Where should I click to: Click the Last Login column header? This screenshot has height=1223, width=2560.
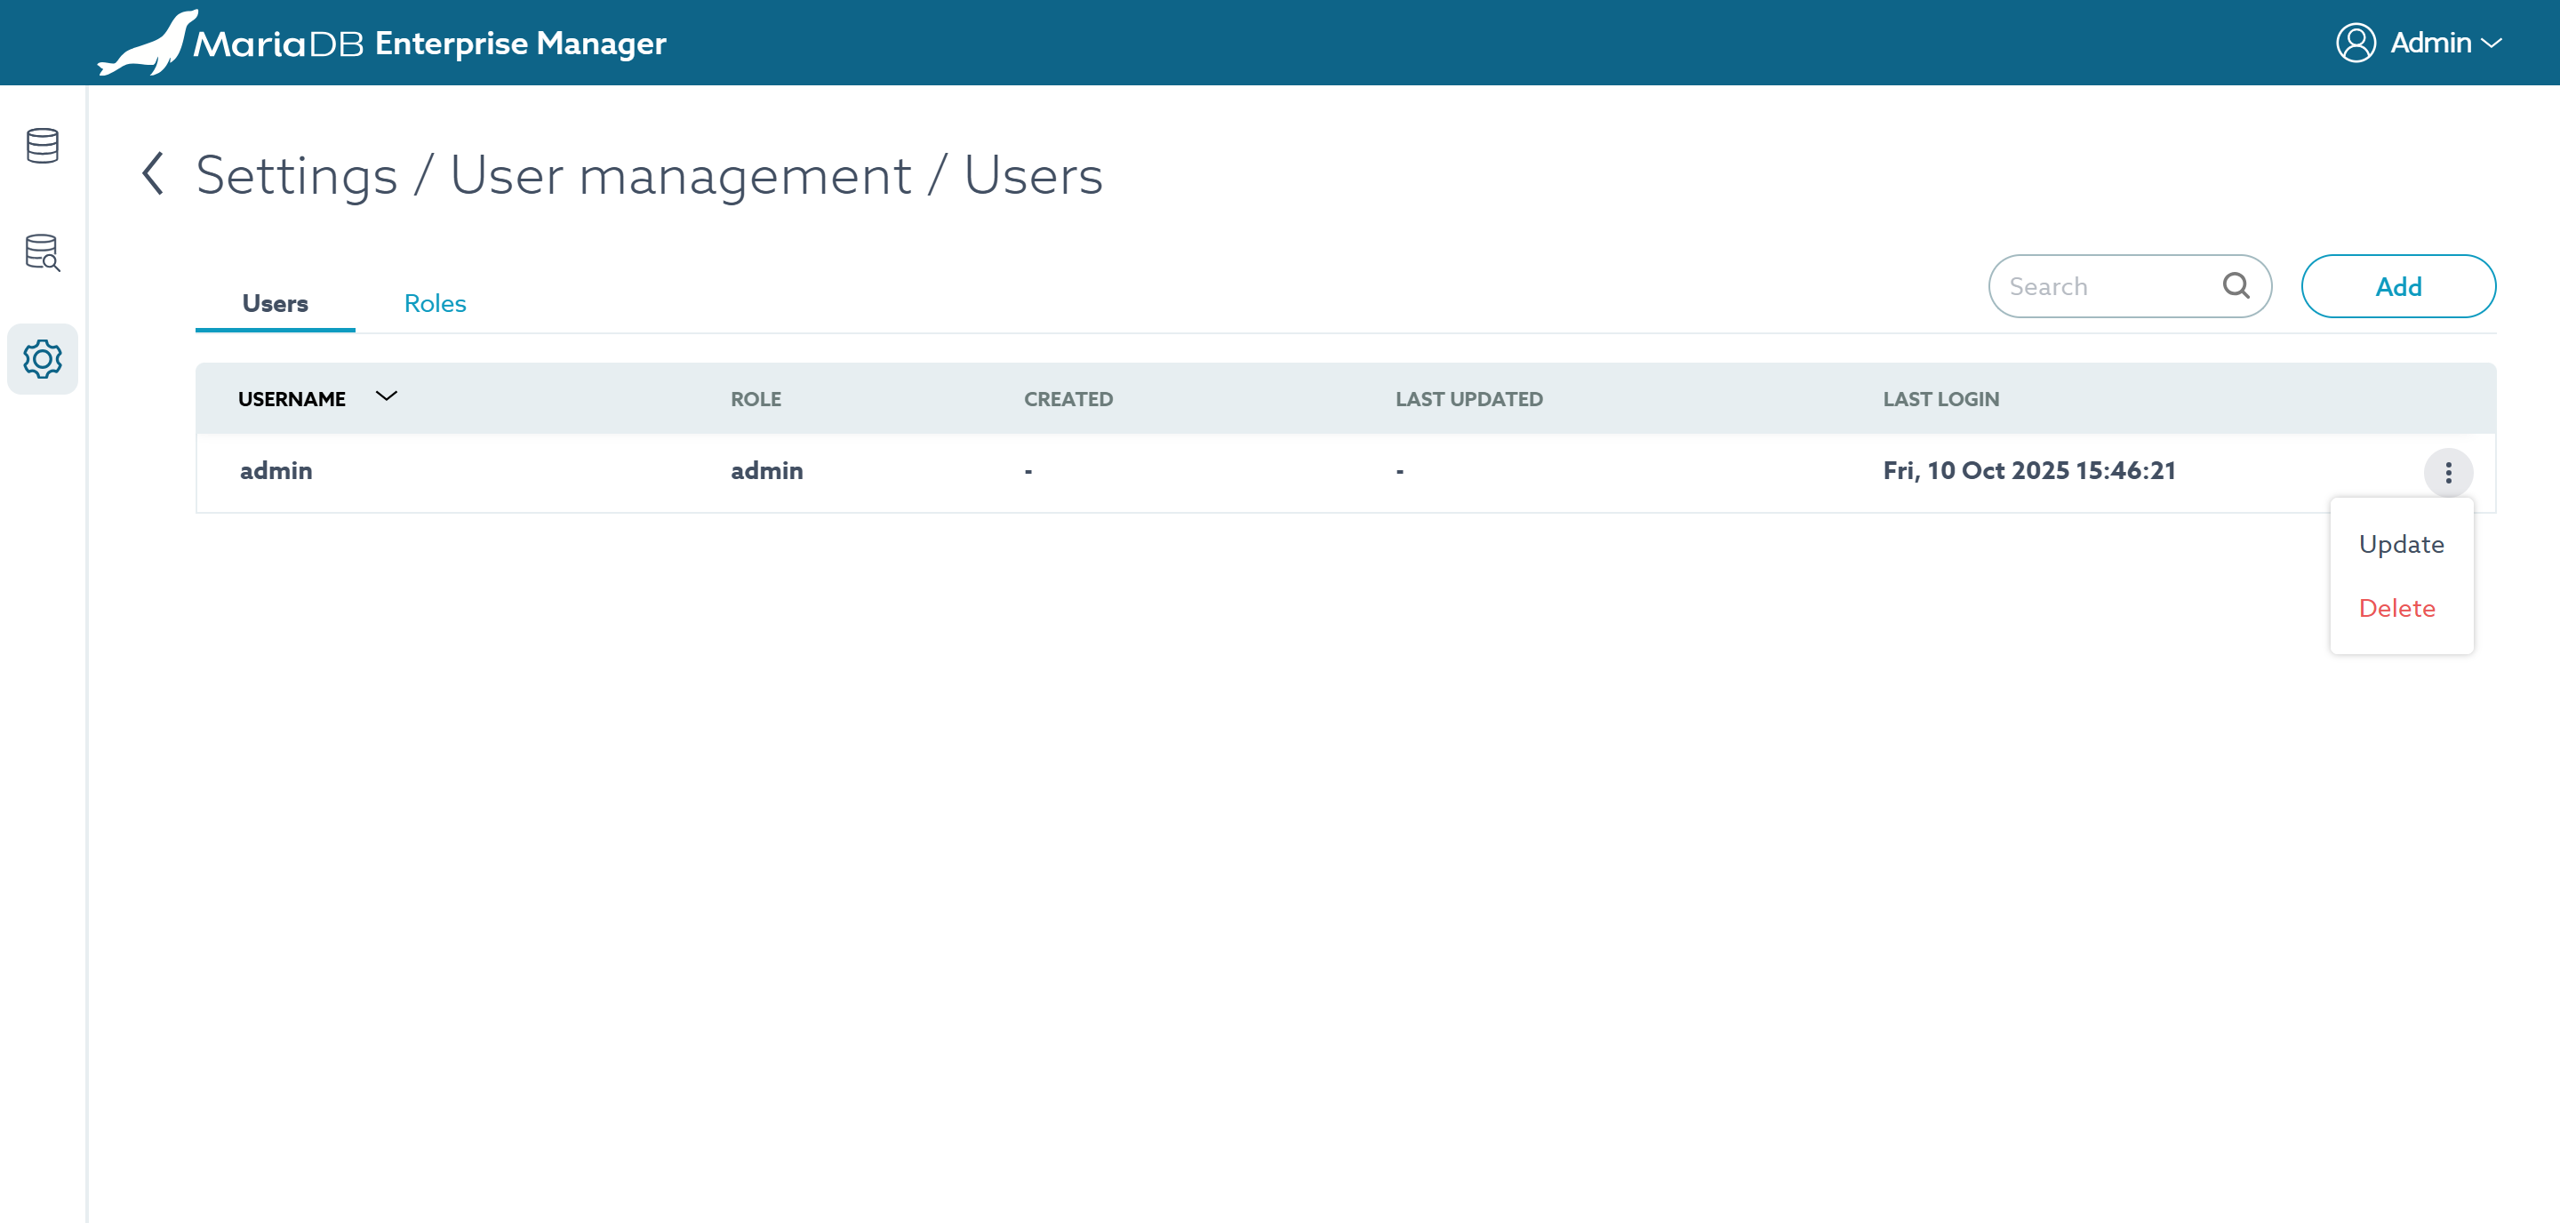[x=1940, y=399]
